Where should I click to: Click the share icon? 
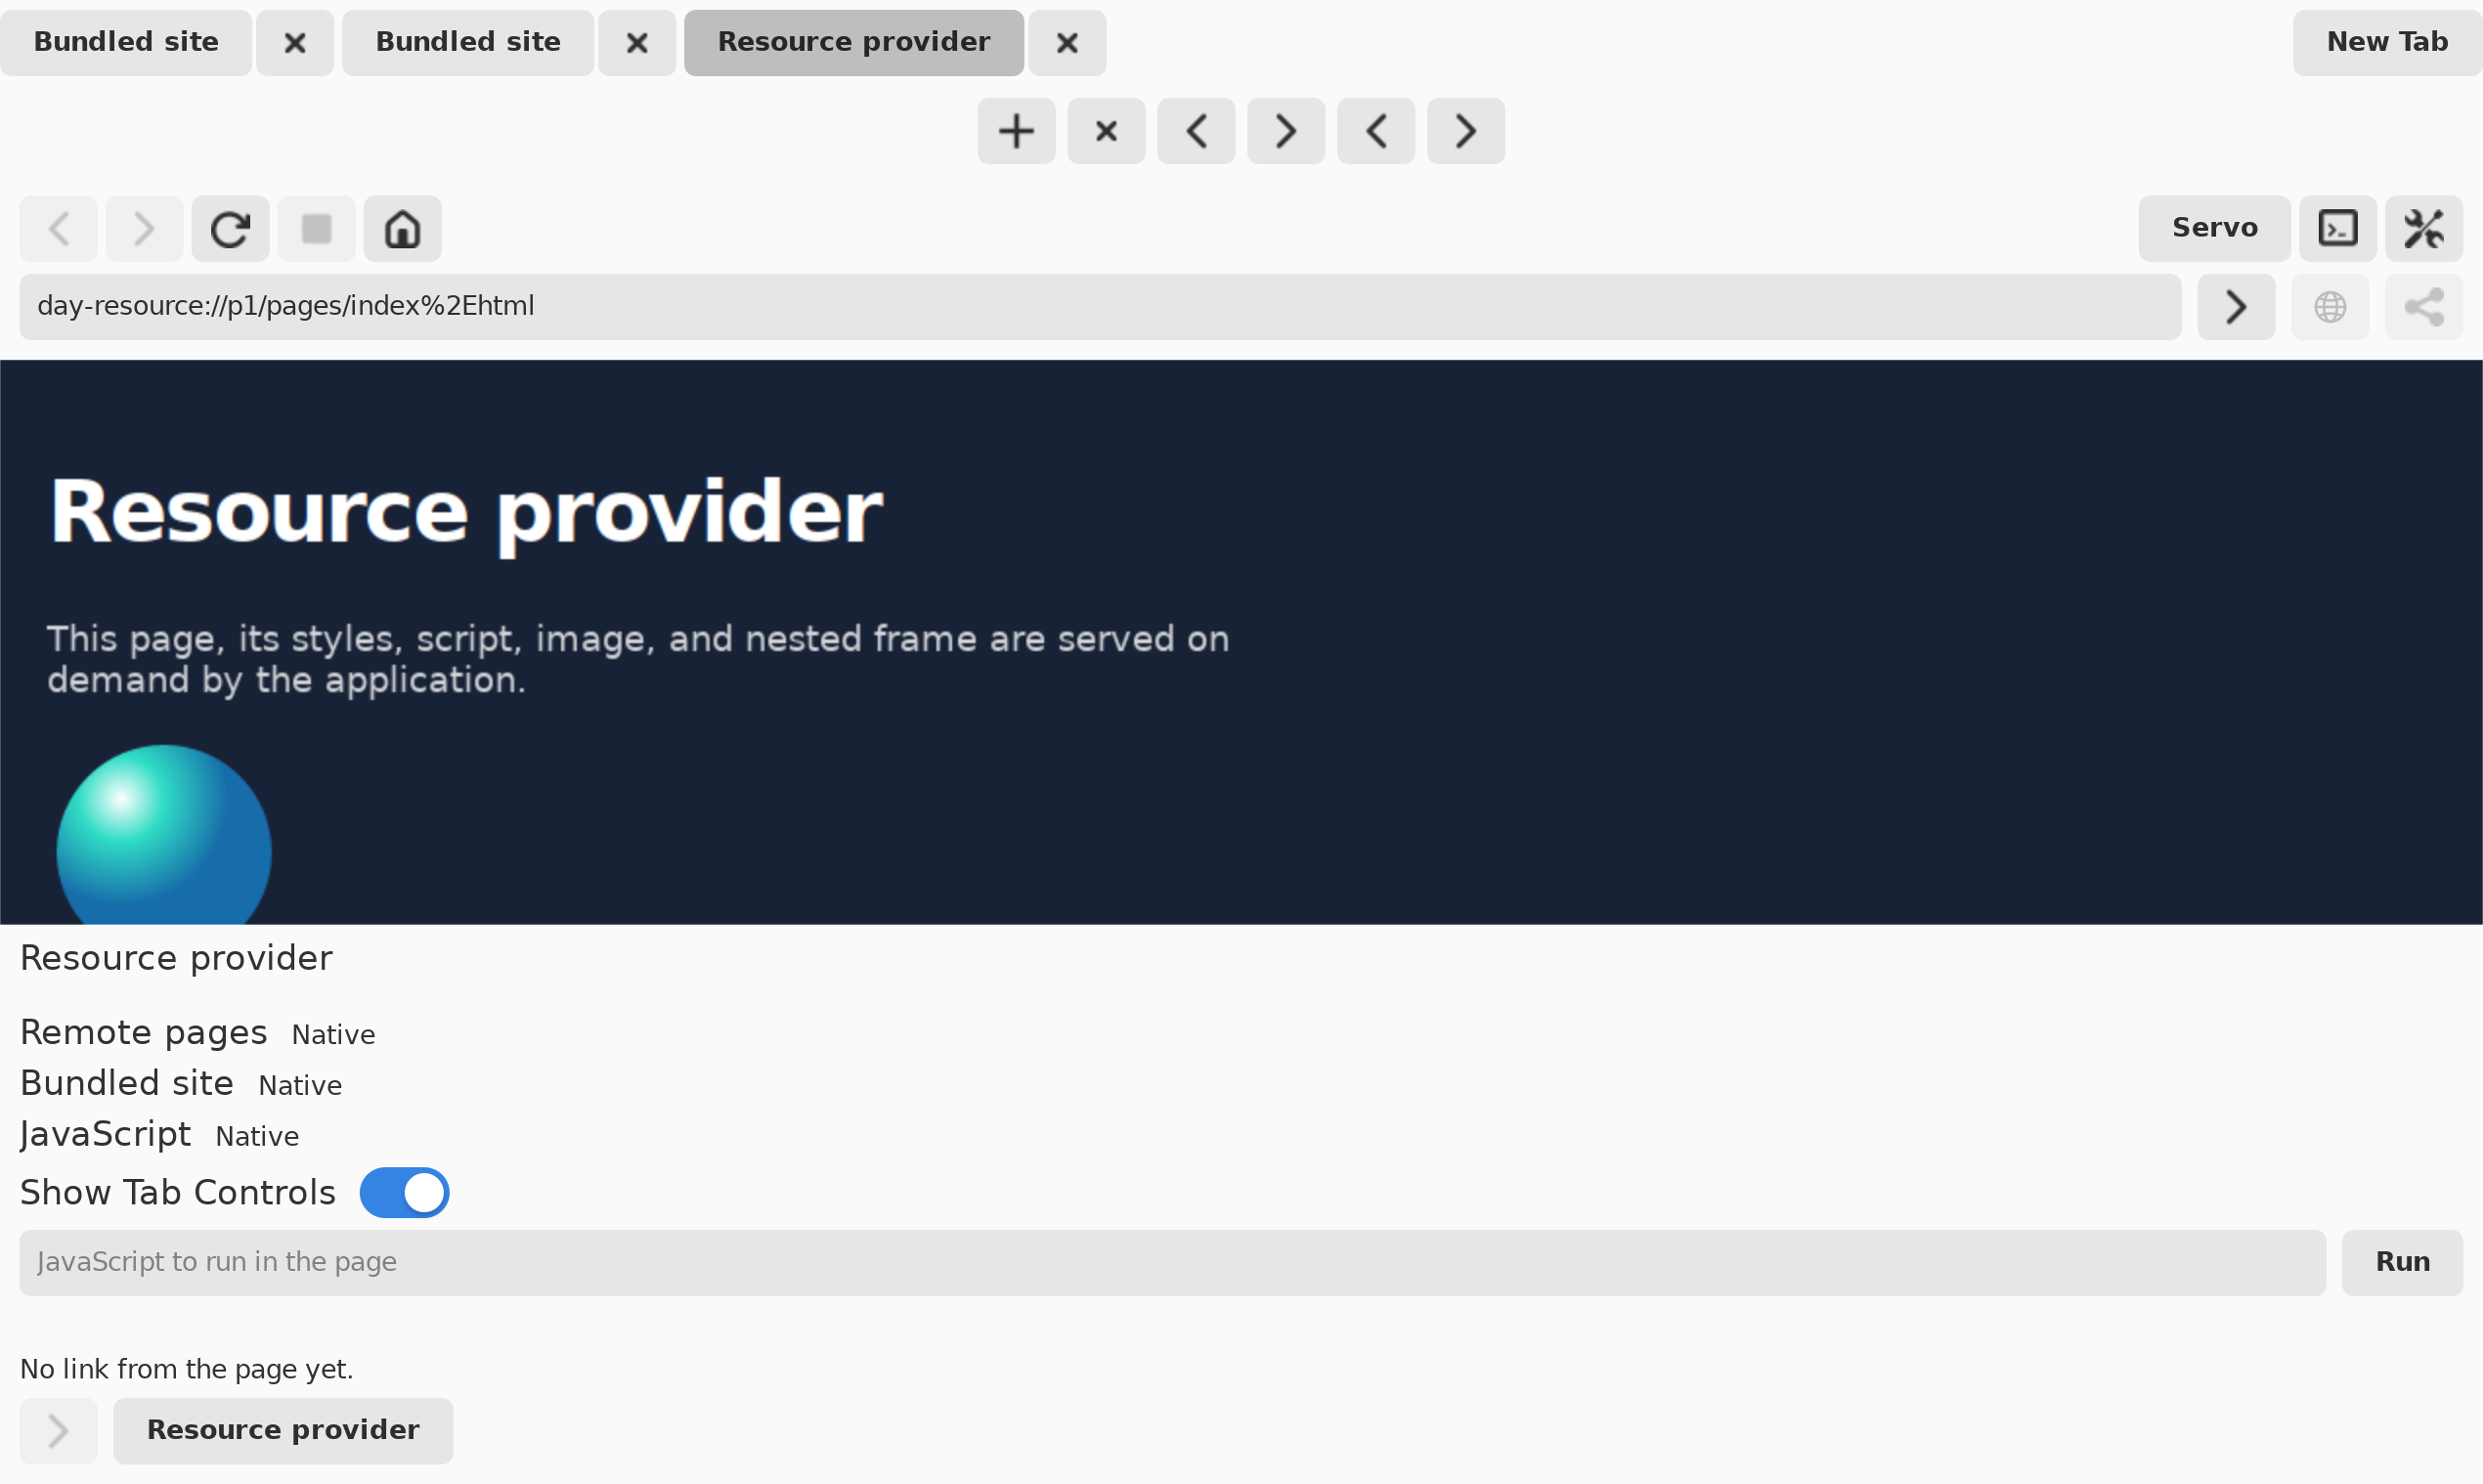[x=2424, y=307]
